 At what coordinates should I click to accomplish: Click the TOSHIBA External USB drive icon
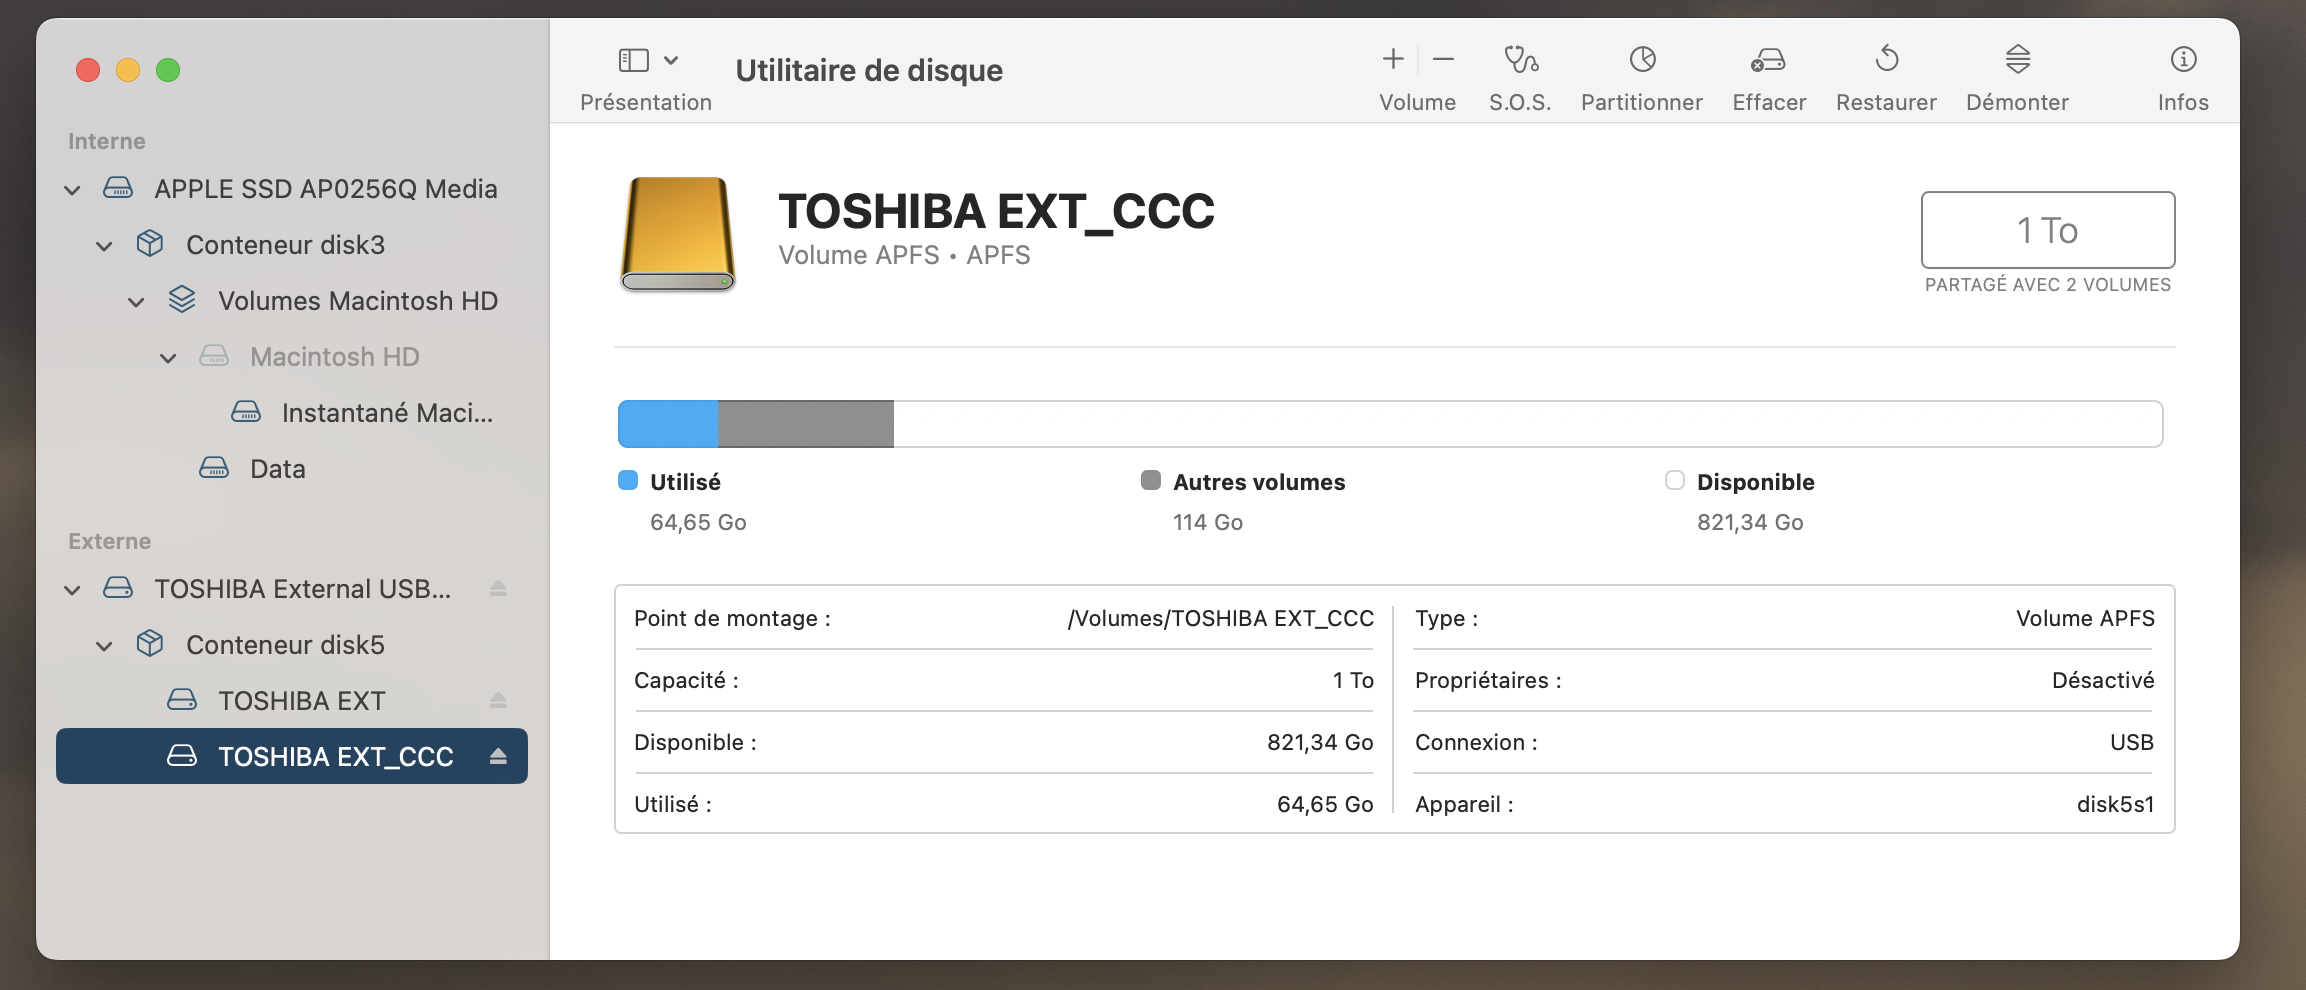click(118, 588)
